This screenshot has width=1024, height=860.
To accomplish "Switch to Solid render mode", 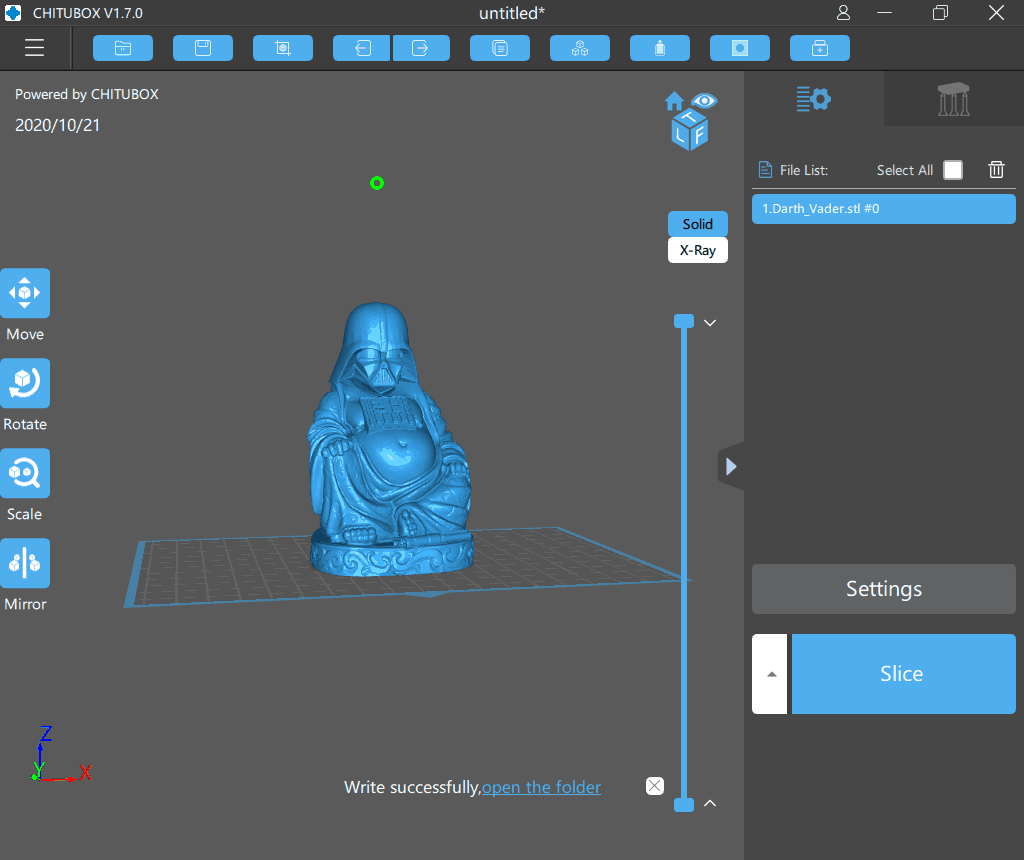I will pos(697,224).
